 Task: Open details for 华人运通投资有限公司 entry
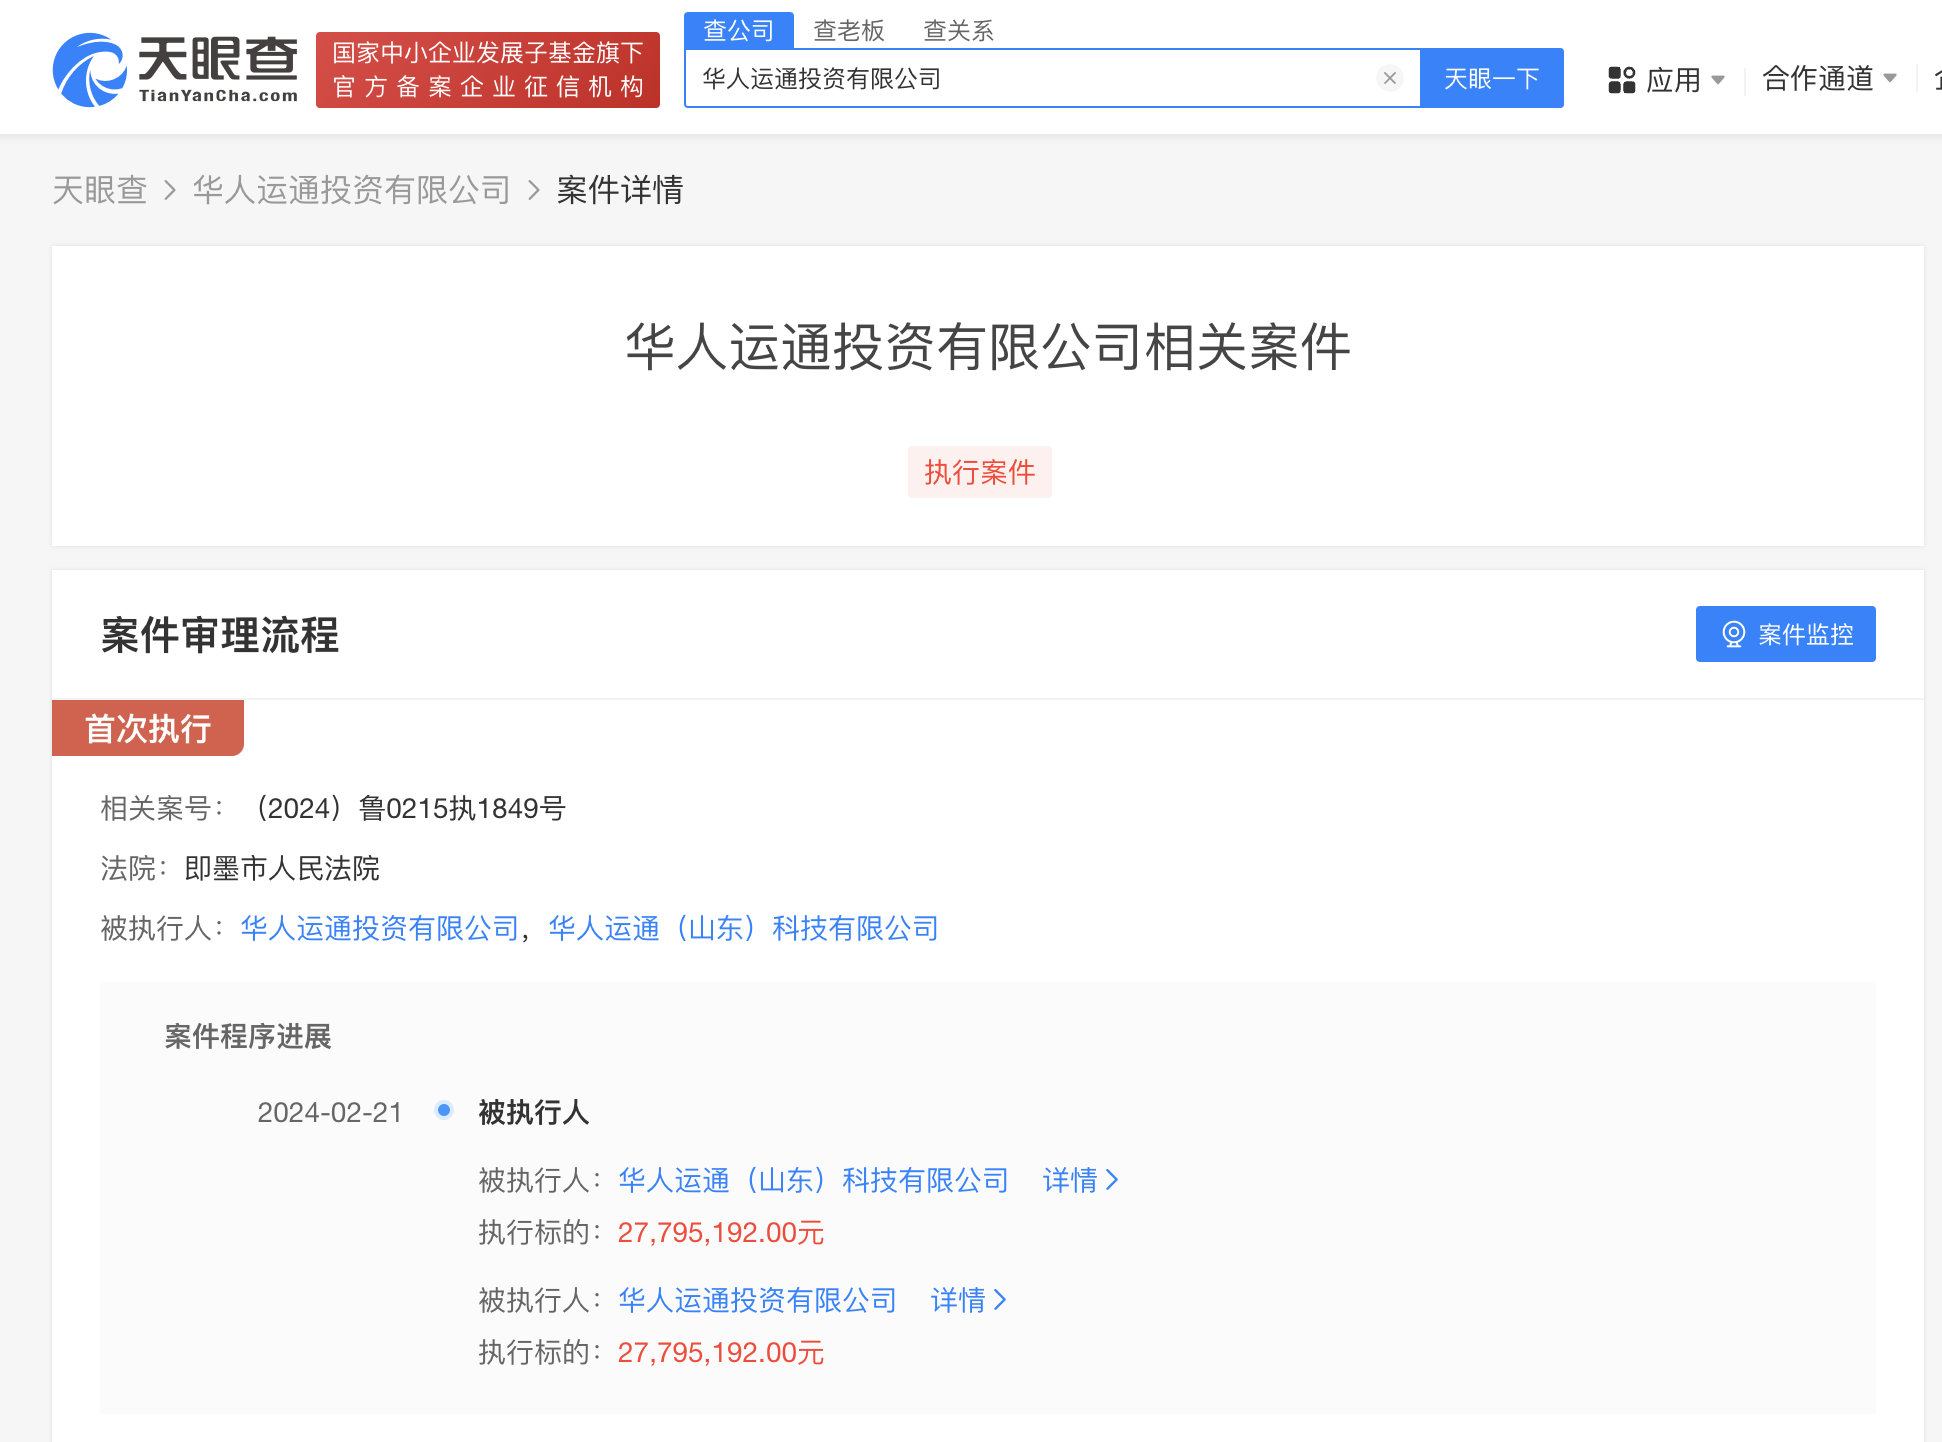[968, 1300]
